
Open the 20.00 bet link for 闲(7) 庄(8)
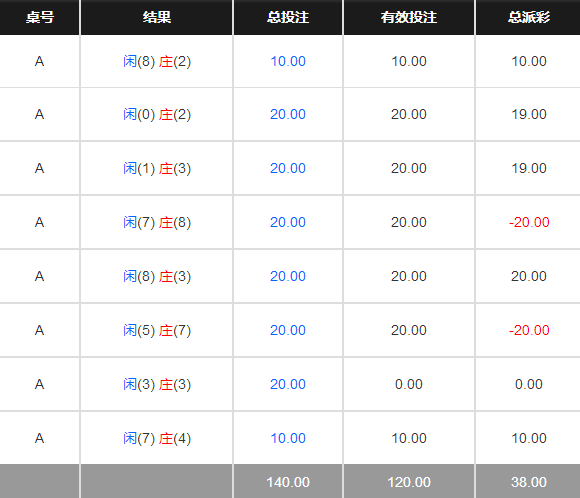[x=288, y=222]
